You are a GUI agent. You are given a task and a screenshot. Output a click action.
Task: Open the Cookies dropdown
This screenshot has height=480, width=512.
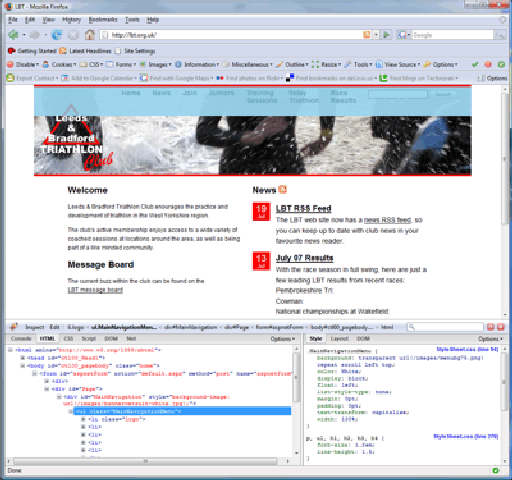60,64
